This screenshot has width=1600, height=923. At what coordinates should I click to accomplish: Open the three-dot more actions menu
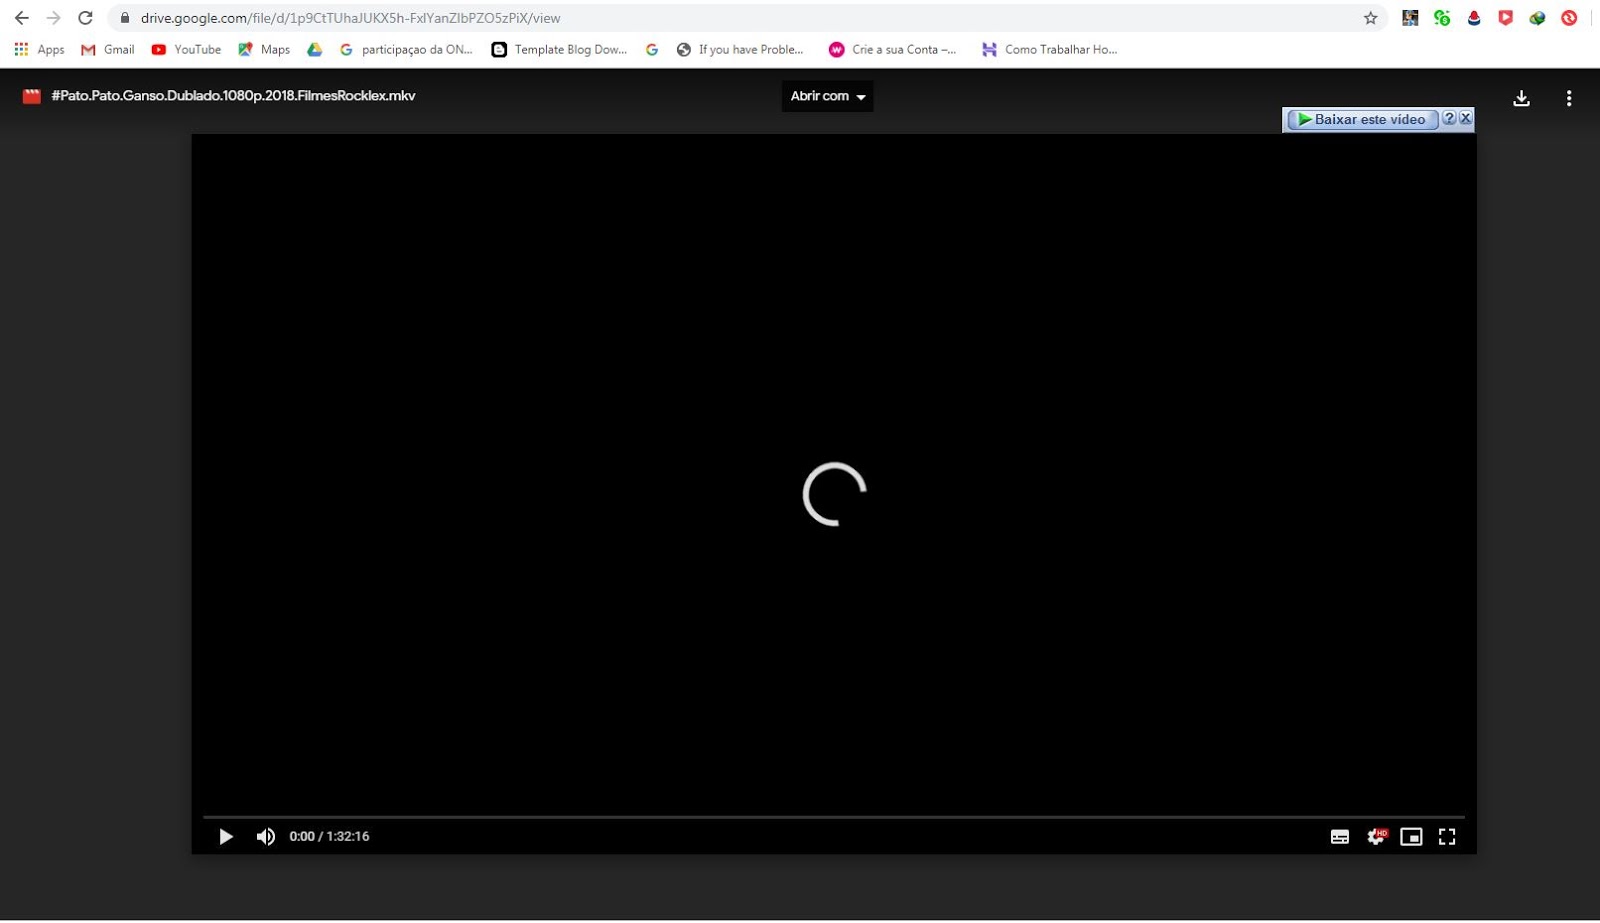coord(1569,98)
